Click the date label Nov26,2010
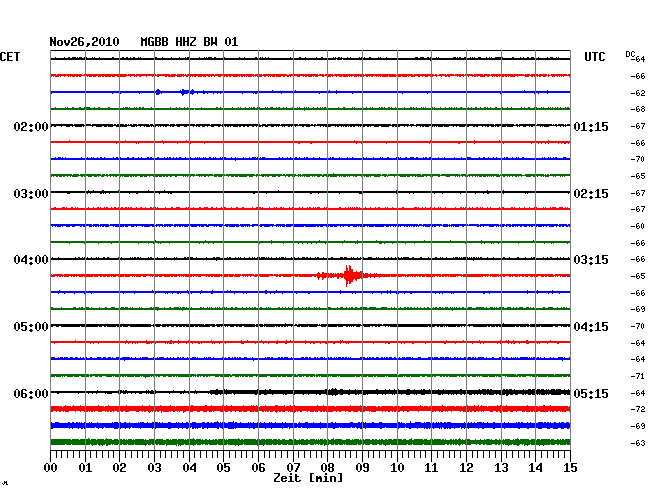650x494 pixels. coord(85,42)
